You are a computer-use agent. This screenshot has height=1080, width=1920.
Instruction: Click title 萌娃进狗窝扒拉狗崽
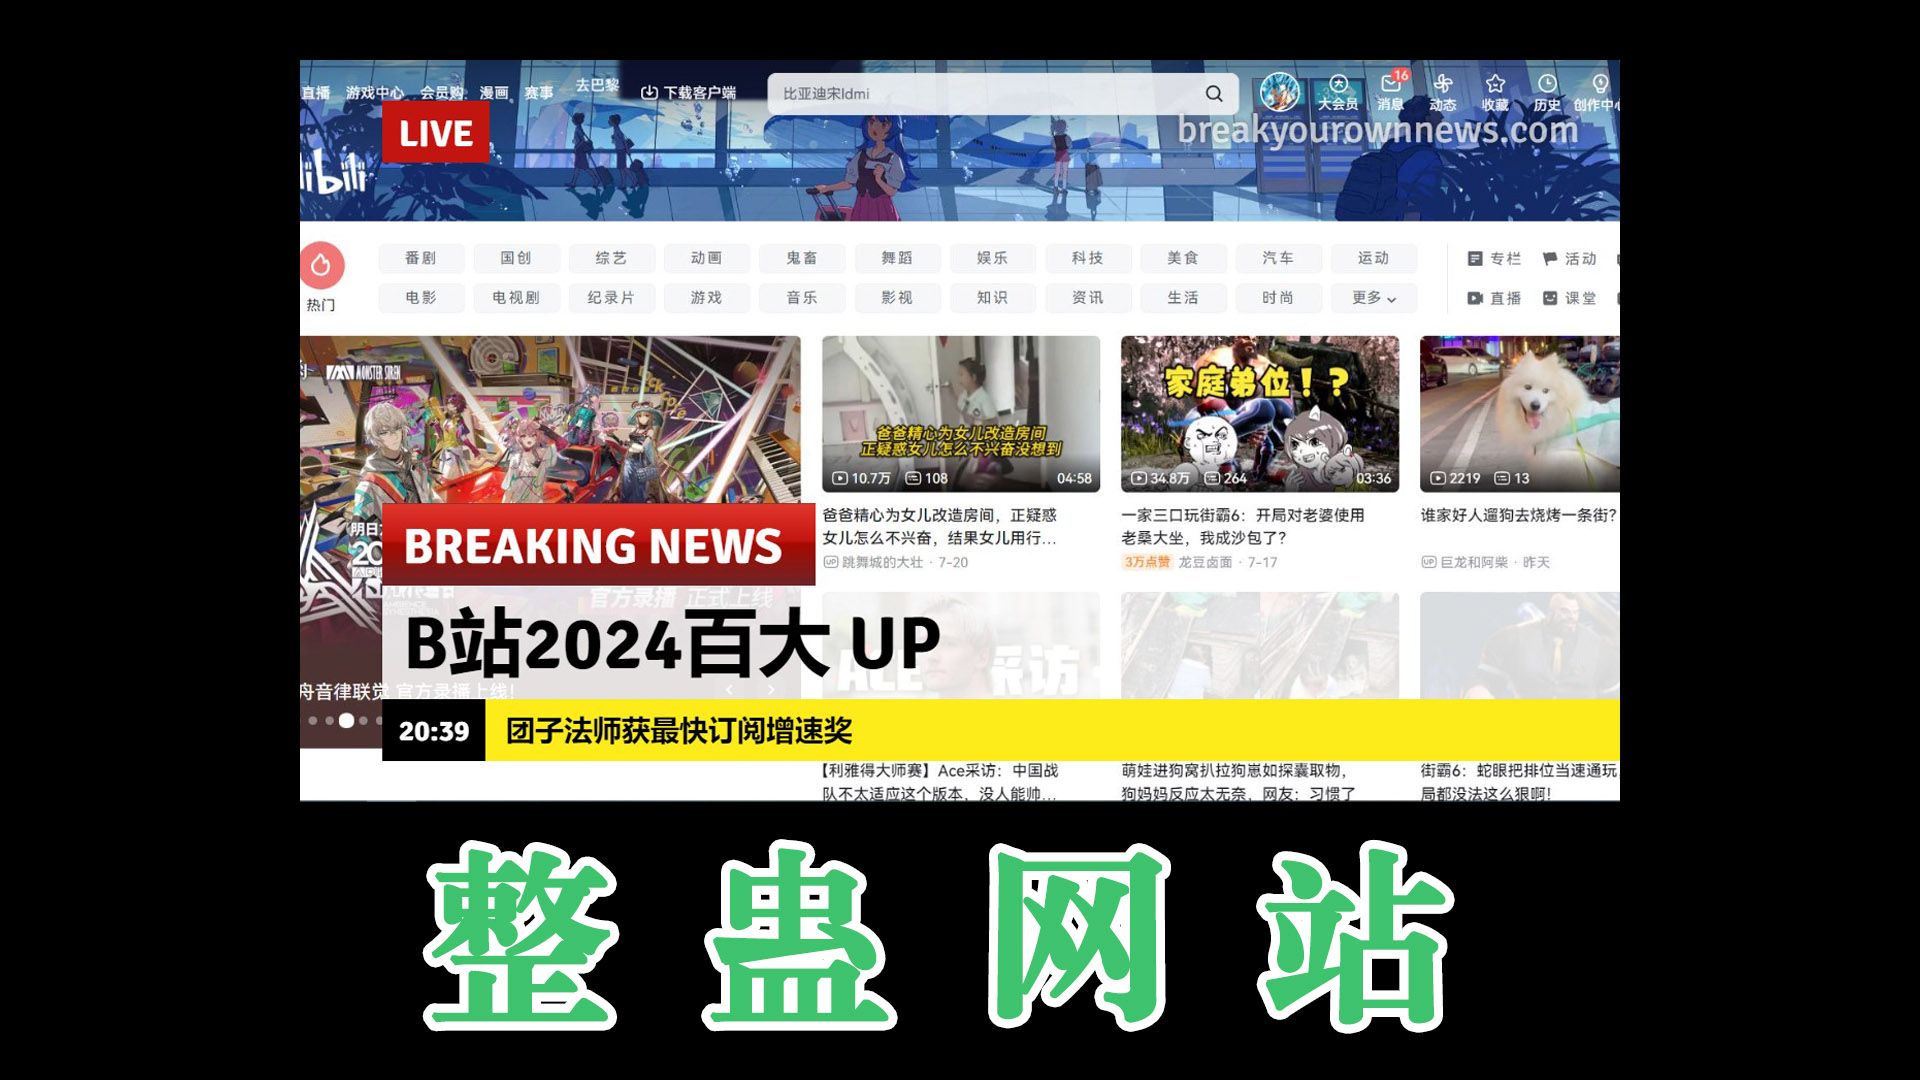click(1239, 782)
